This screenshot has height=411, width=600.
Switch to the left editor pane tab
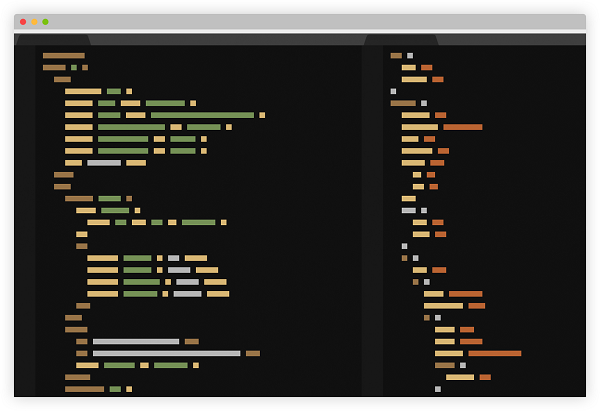click(53, 40)
